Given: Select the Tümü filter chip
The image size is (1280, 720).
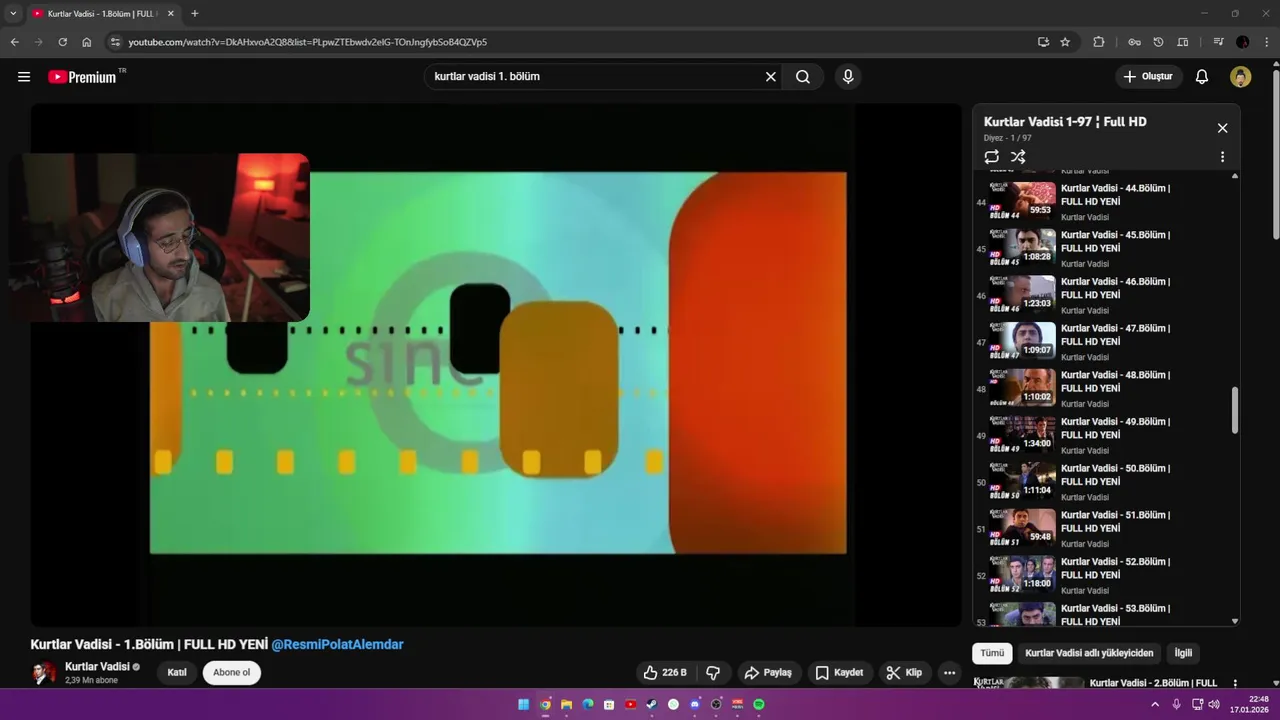Looking at the screenshot, I should tap(992, 653).
